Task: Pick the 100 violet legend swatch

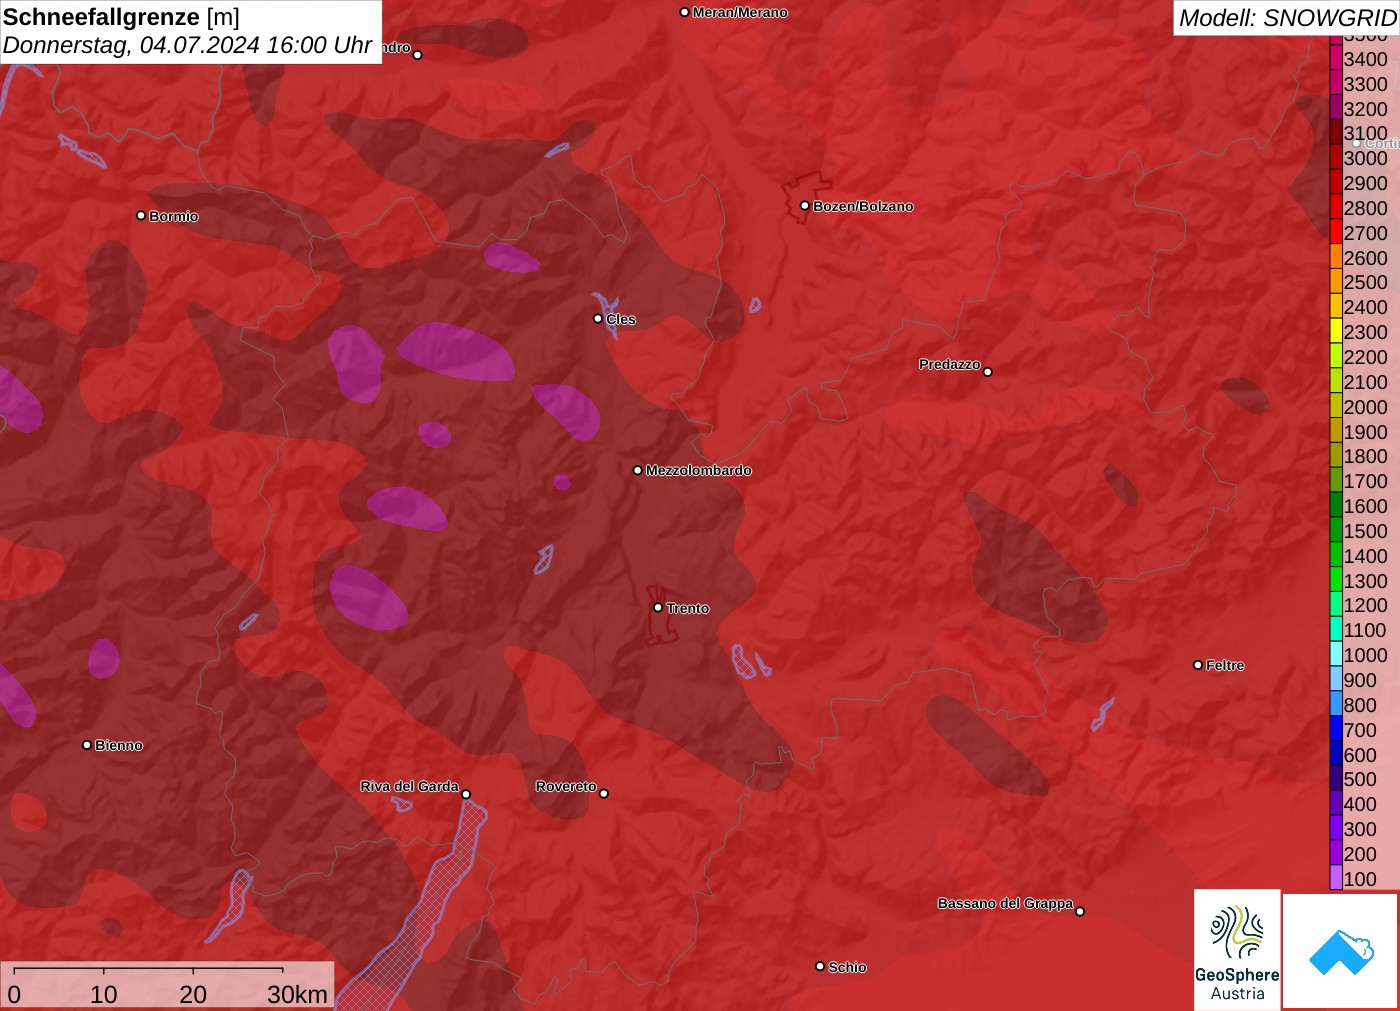Action: [x=1336, y=878]
